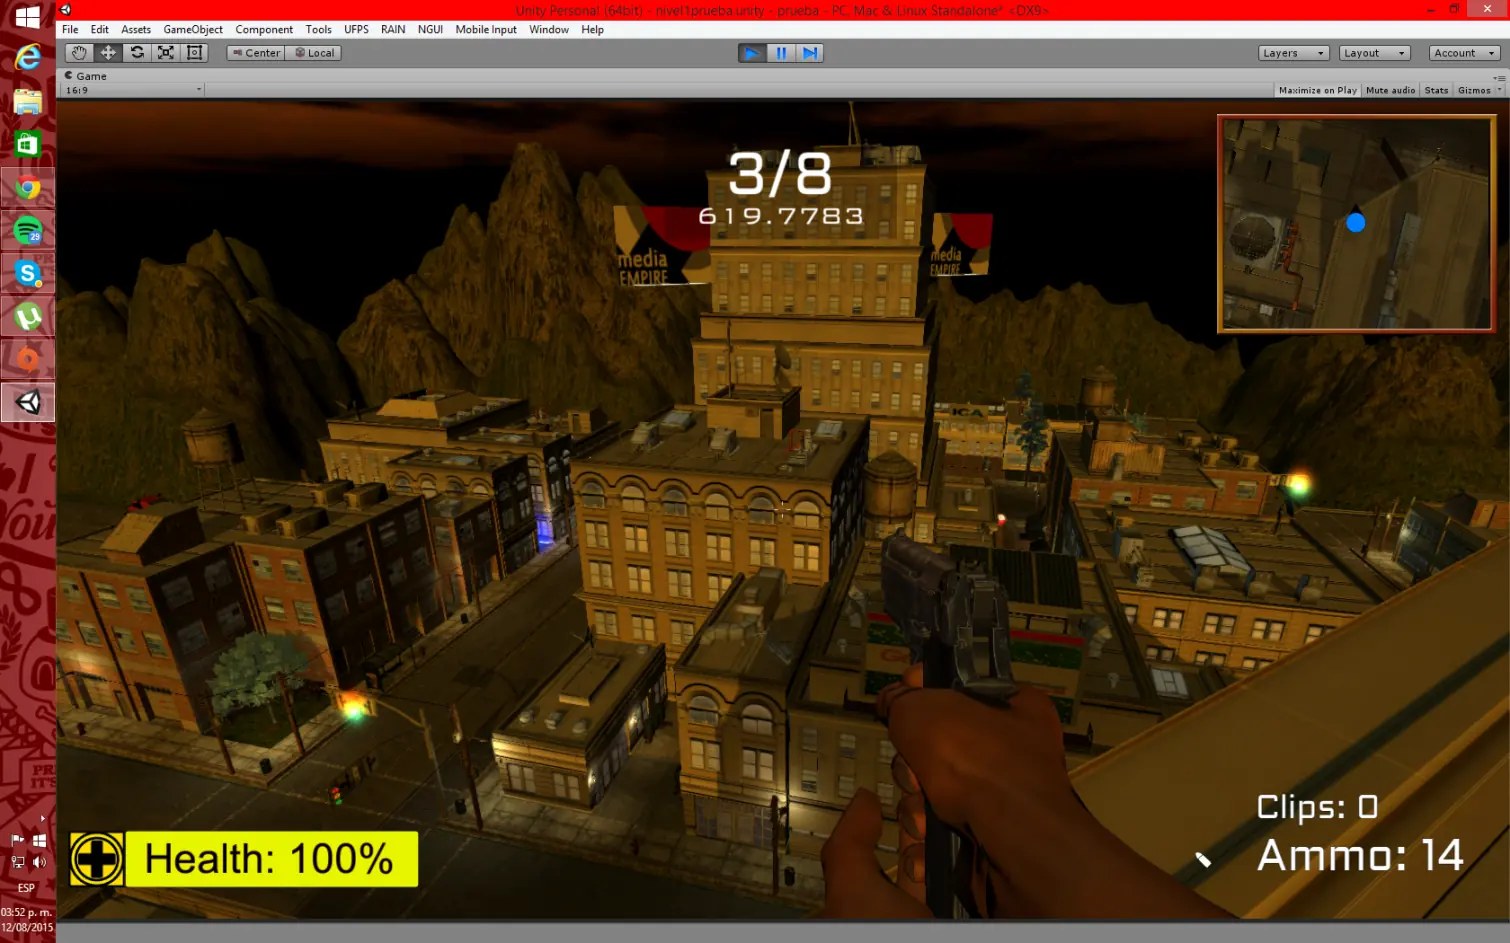Screen dimensions: 1510x943
Task: Click the Ammo: 14 counter
Action: point(1360,855)
